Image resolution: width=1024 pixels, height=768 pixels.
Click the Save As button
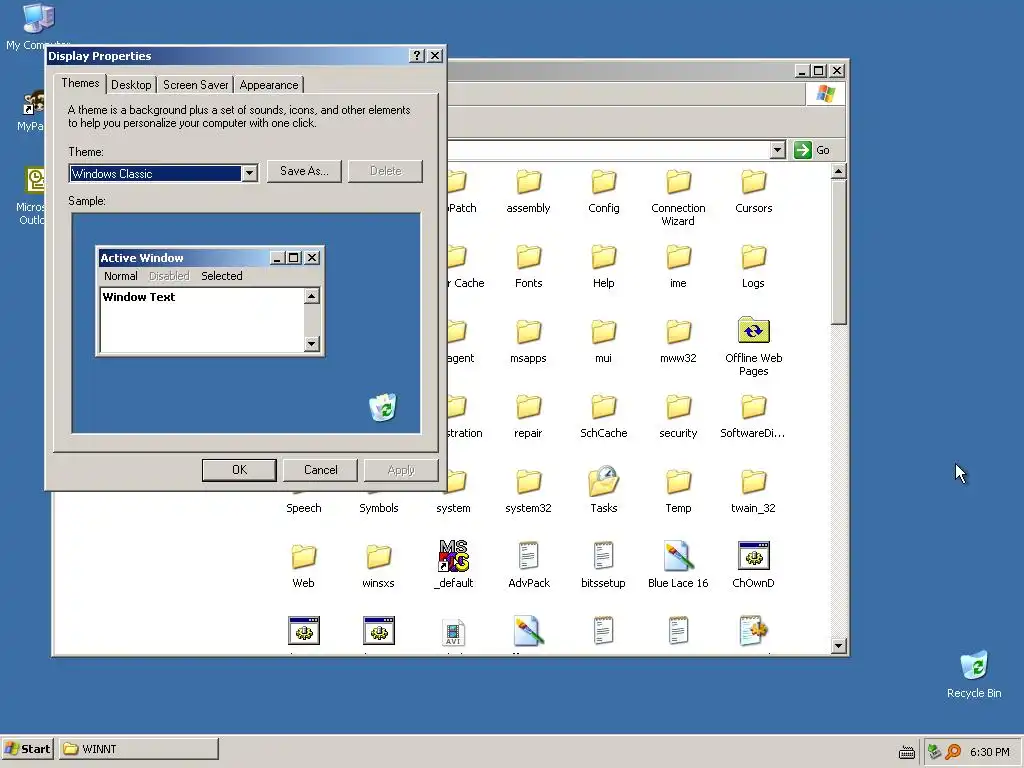(x=304, y=171)
